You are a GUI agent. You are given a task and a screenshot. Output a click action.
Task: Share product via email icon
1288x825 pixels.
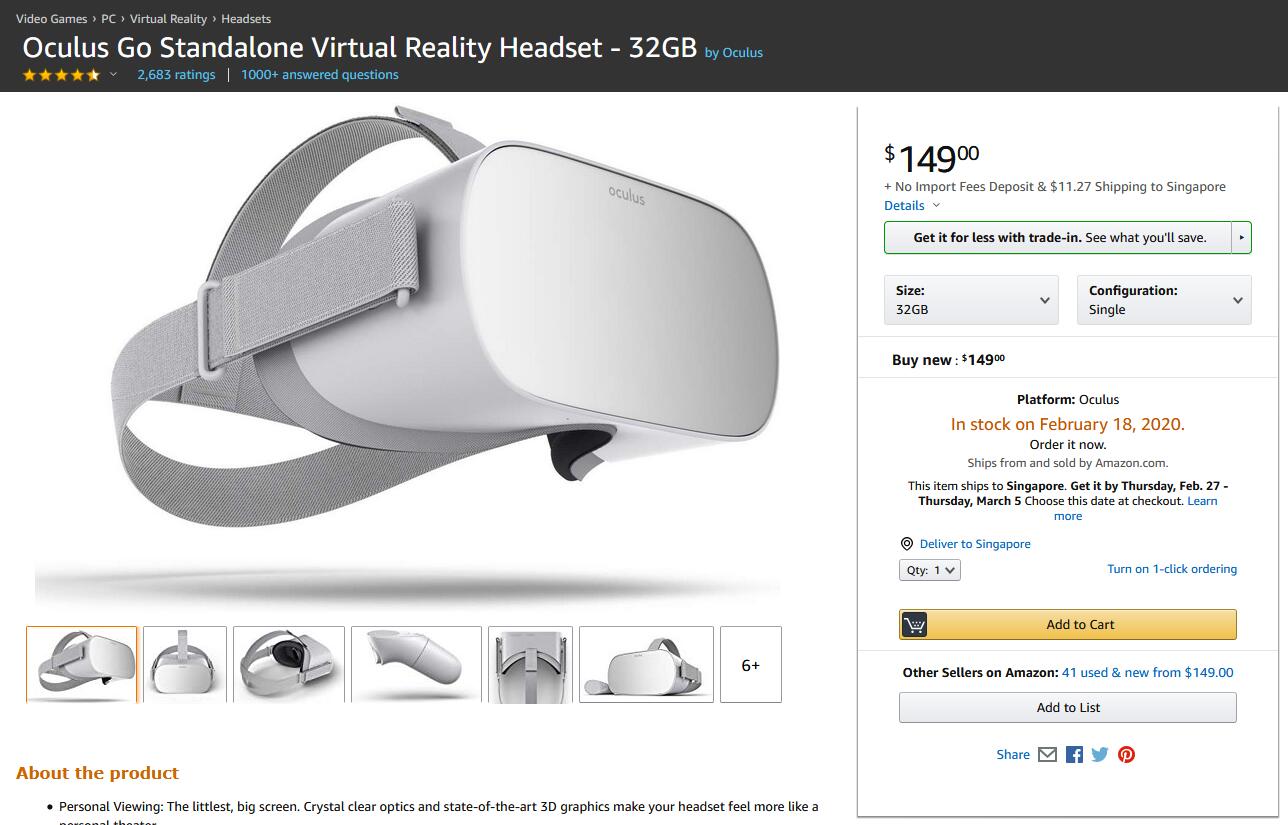pyautogui.click(x=1047, y=755)
